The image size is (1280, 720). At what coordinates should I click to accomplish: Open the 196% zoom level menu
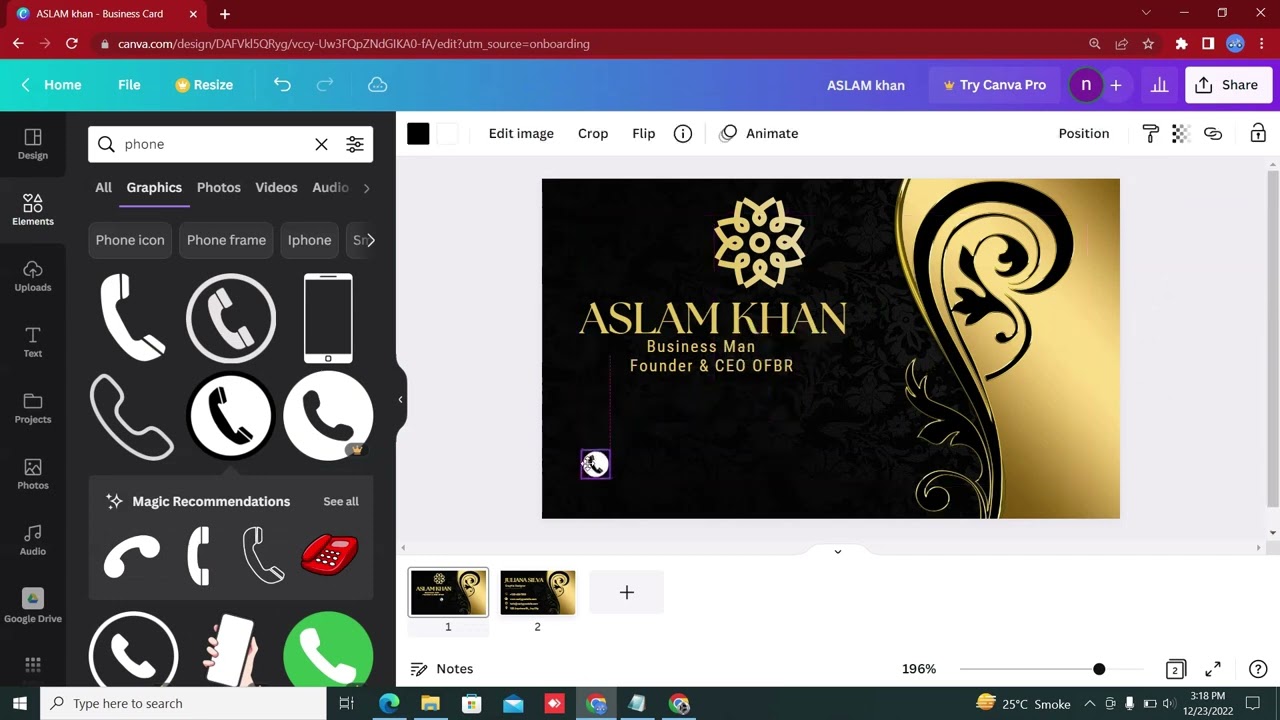(x=919, y=669)
